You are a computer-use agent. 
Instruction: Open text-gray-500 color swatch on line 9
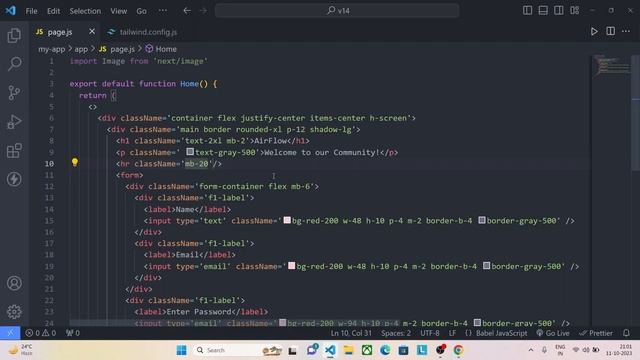(190, 152)
